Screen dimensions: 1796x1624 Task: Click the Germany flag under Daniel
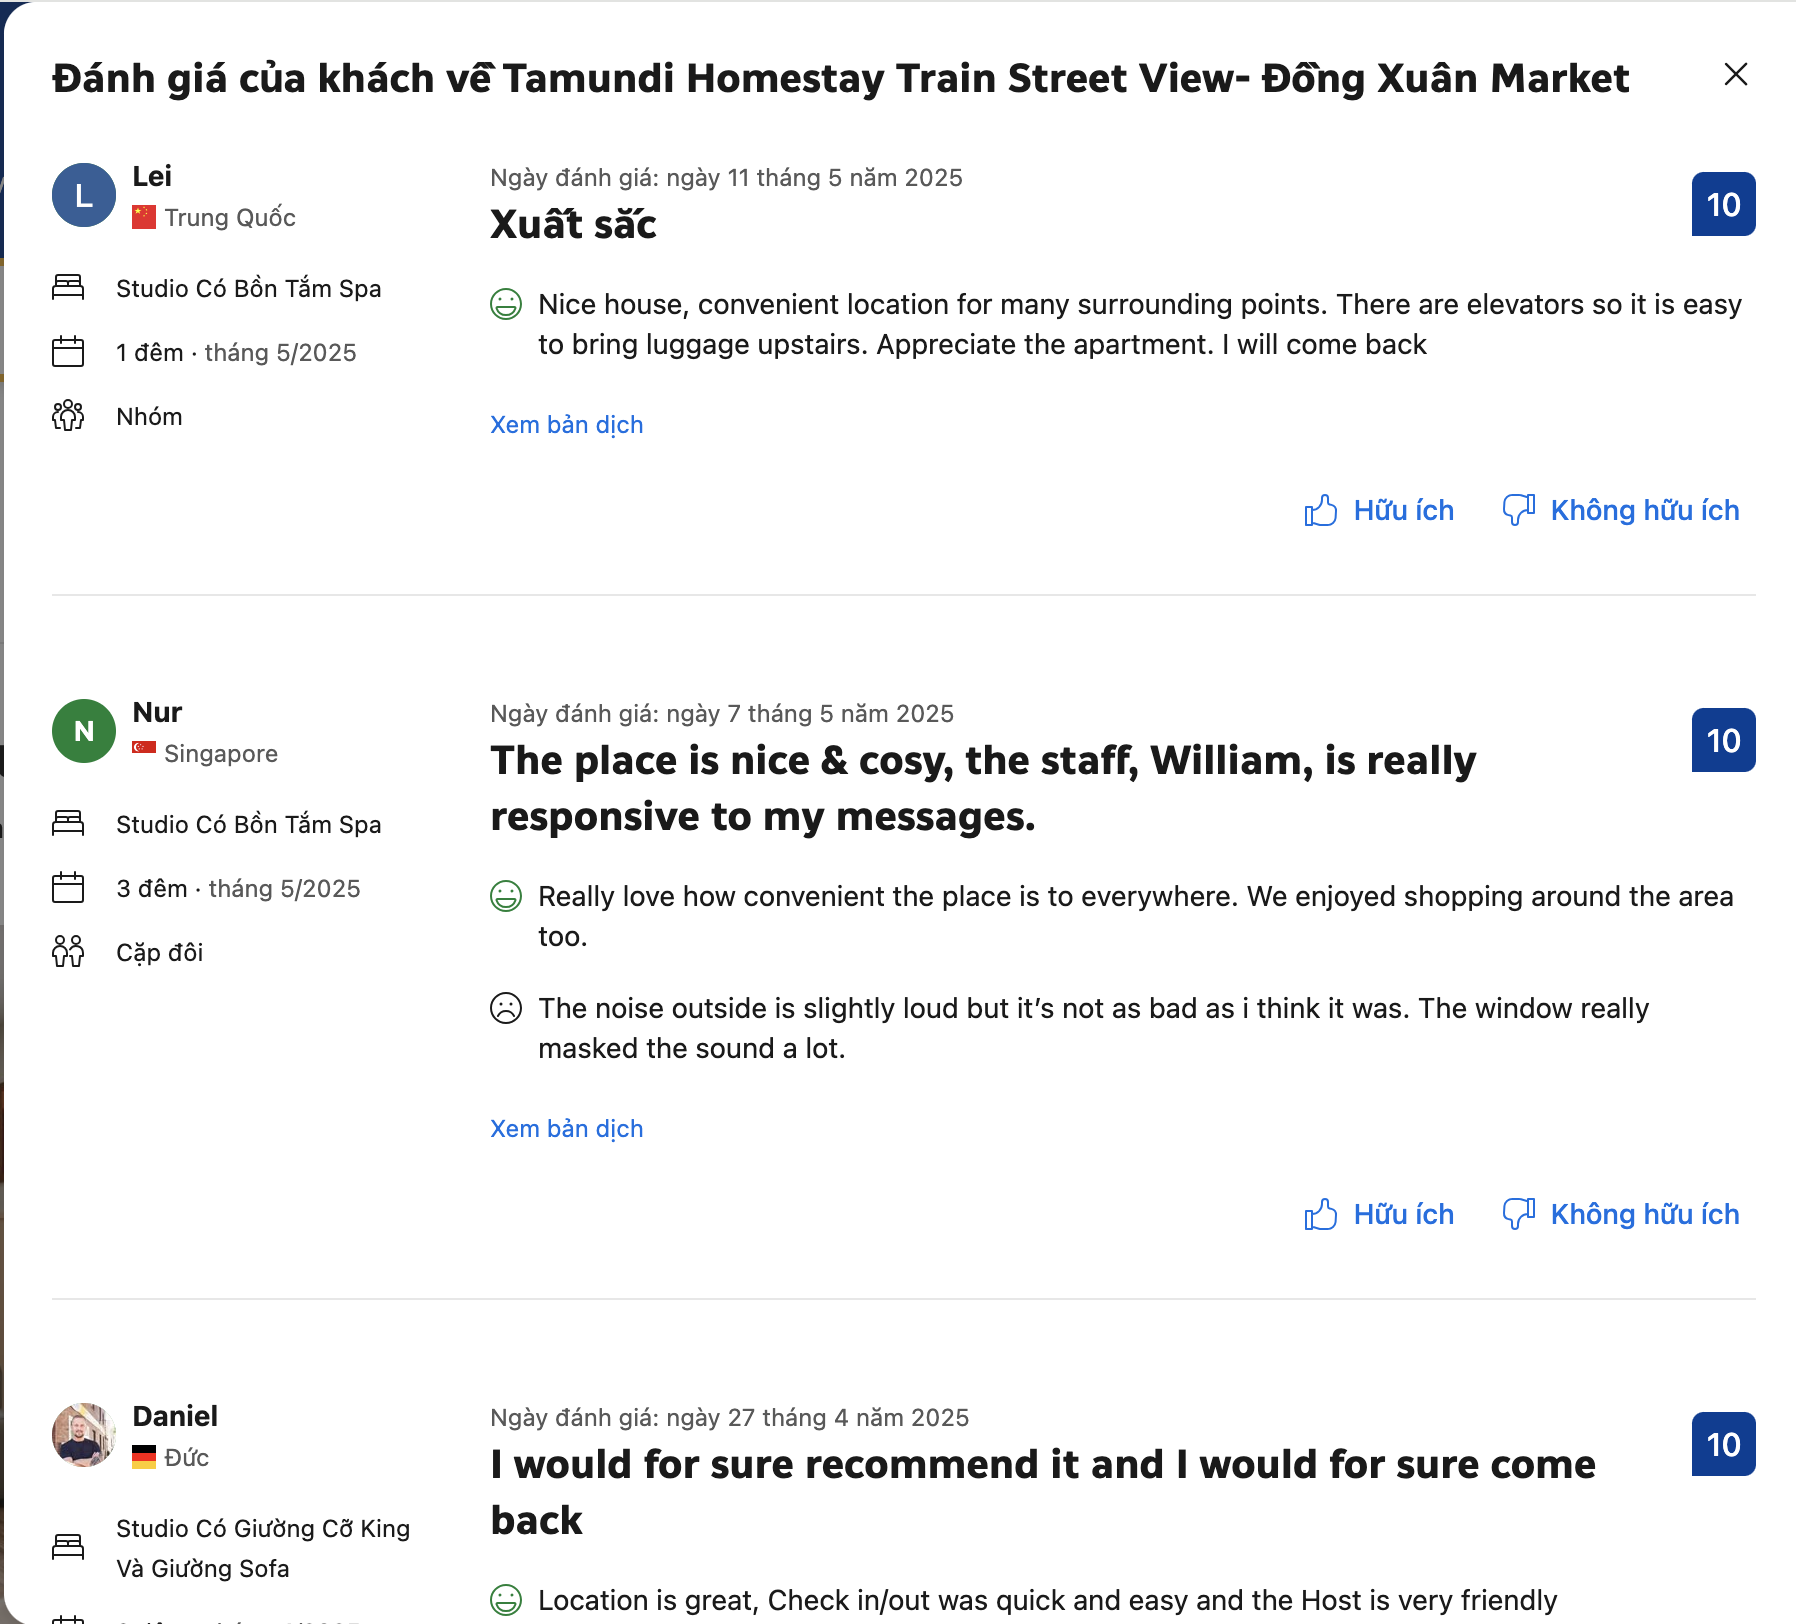tap(144, 1457)
